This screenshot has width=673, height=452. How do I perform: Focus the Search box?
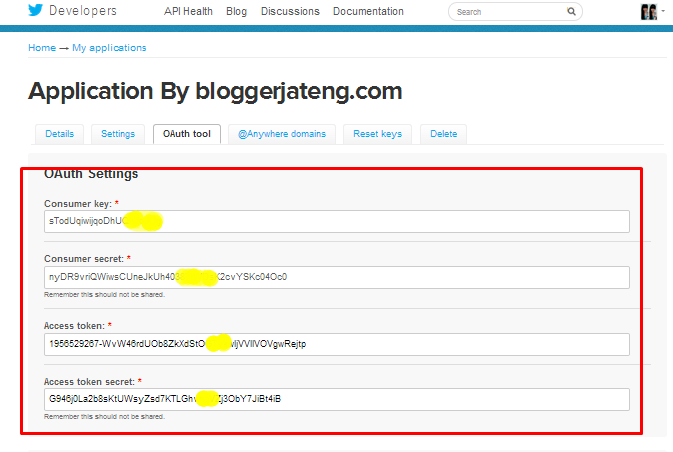click(x=515, y=12)
